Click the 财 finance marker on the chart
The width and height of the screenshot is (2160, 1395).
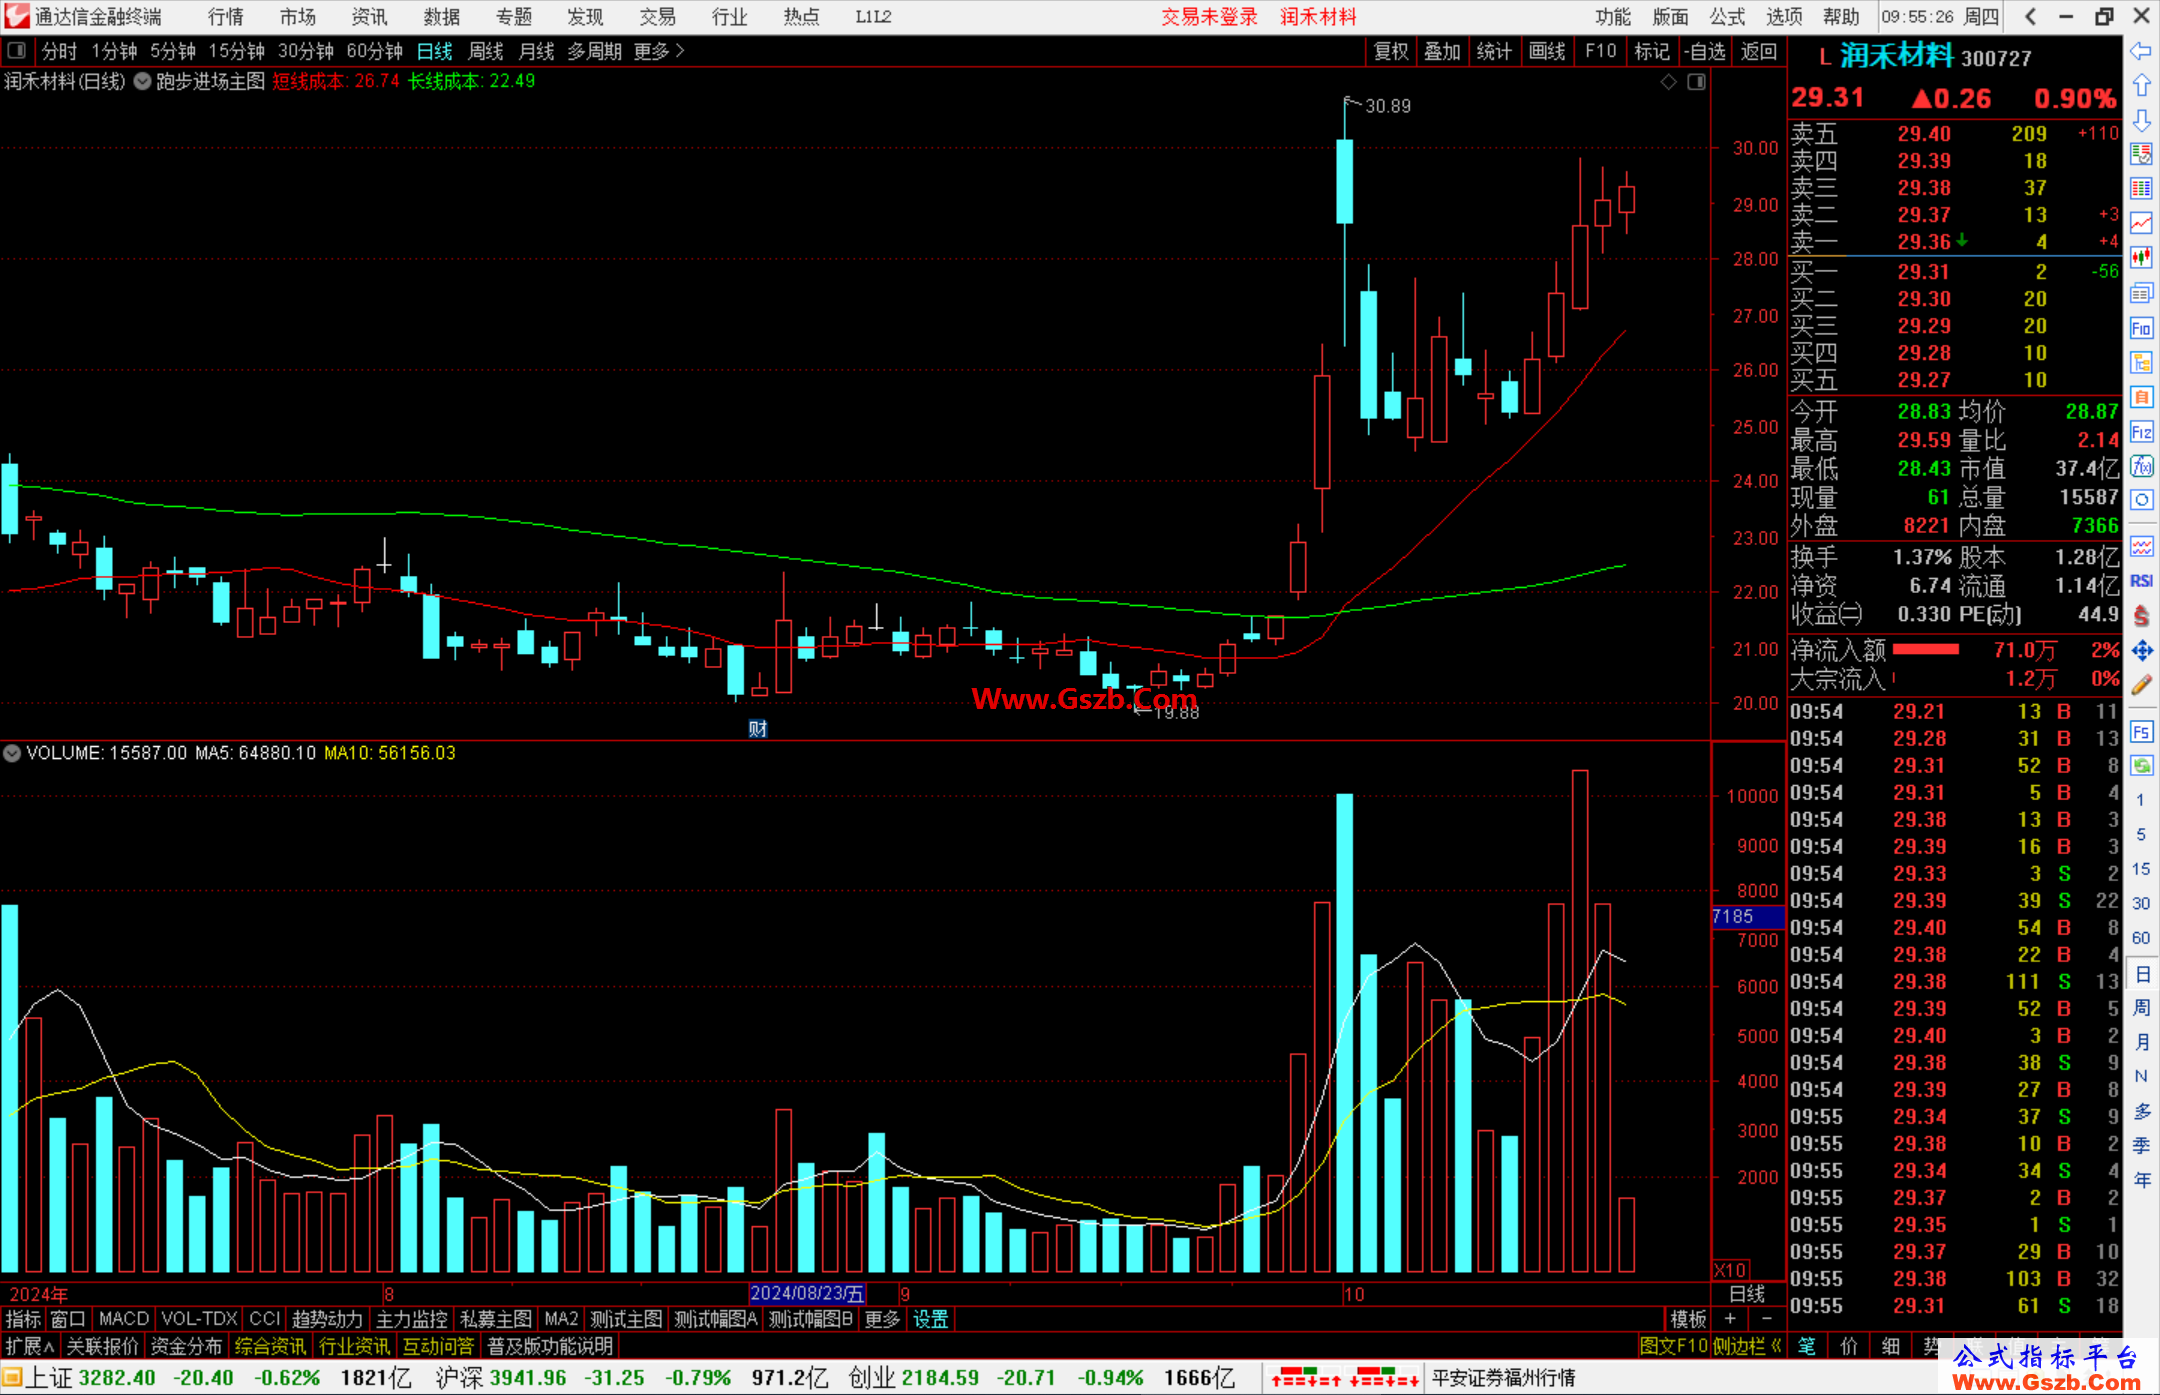(758, 728)
